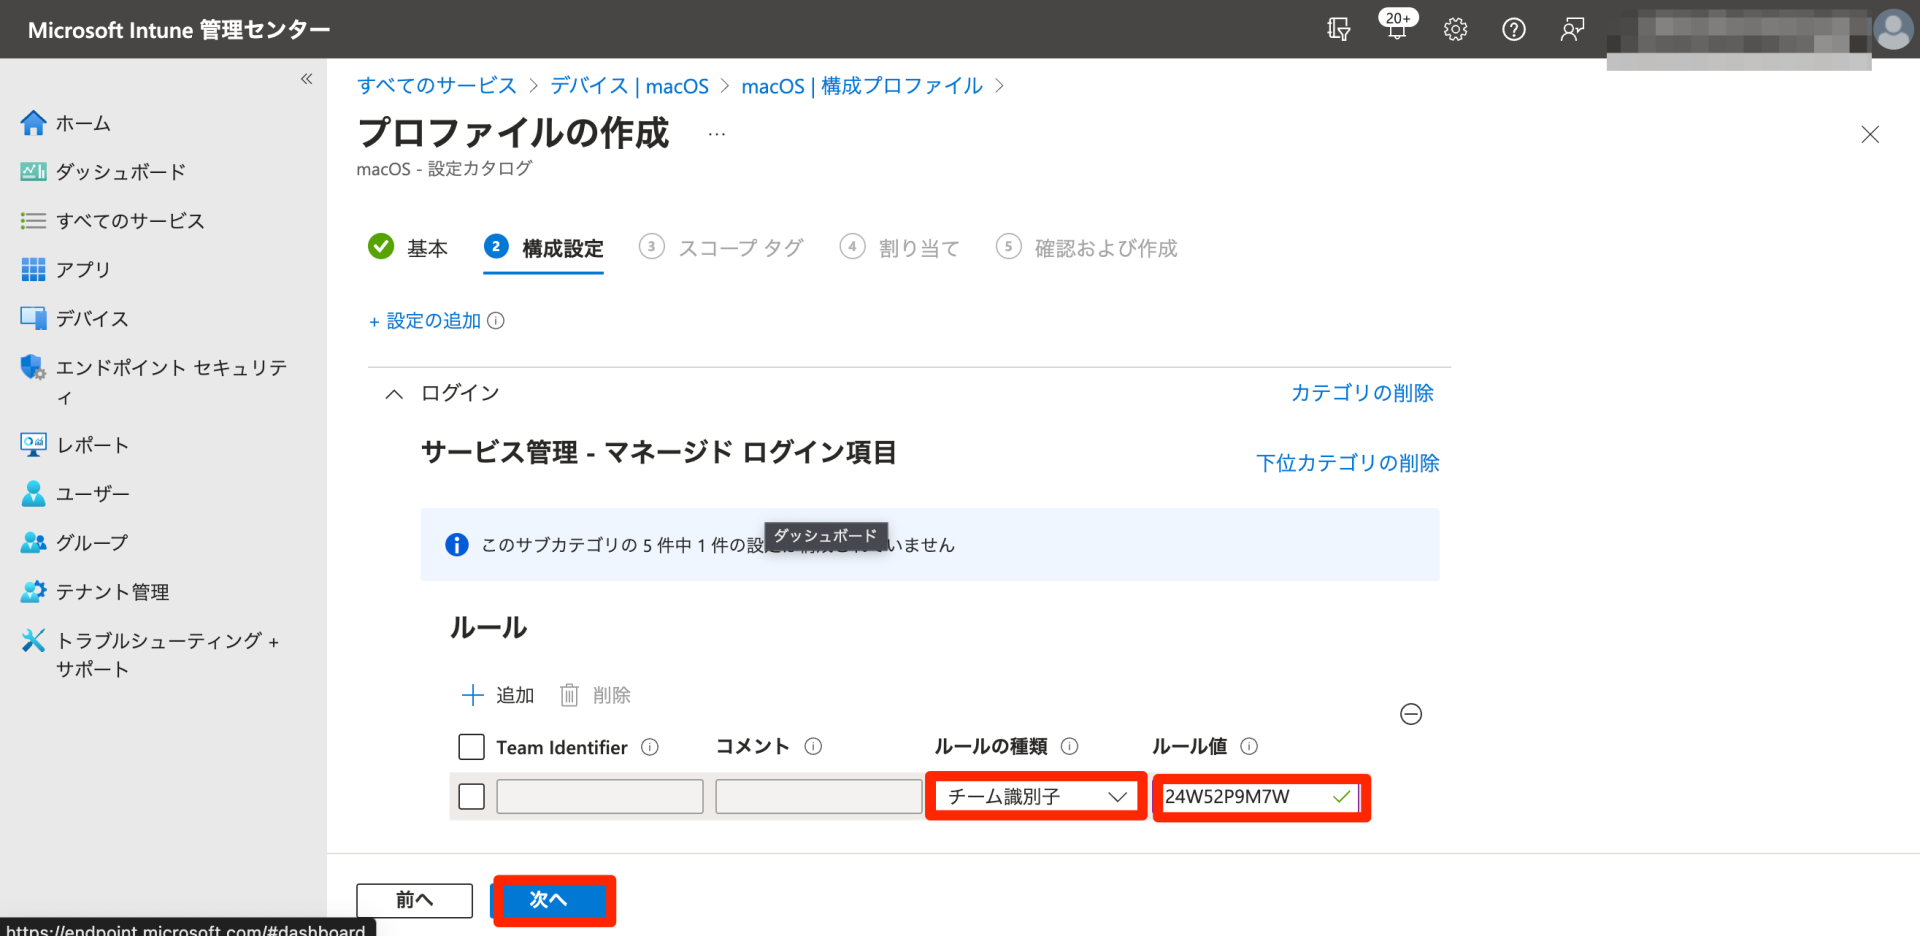Open the チーム識別子 rule type dropdown
1920x936 pixels.
[1034, 796]
